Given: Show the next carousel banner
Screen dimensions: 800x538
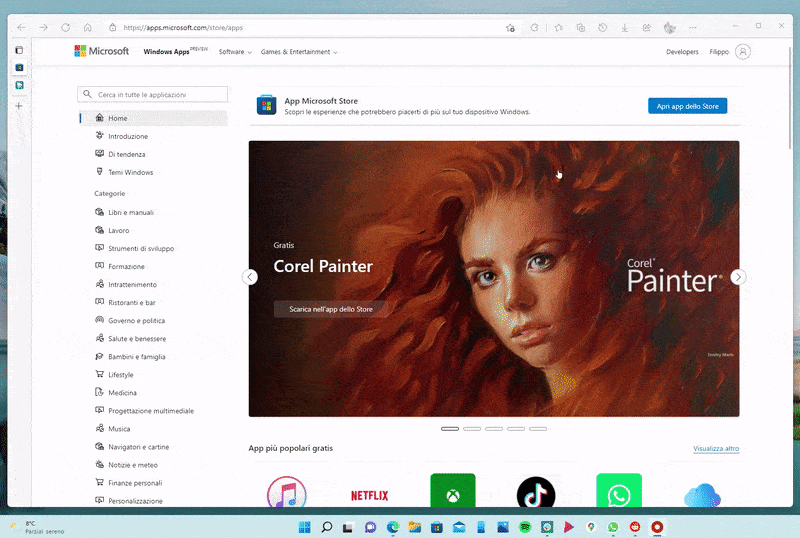Looking at the screenshot, I should [x=738, y=277].
